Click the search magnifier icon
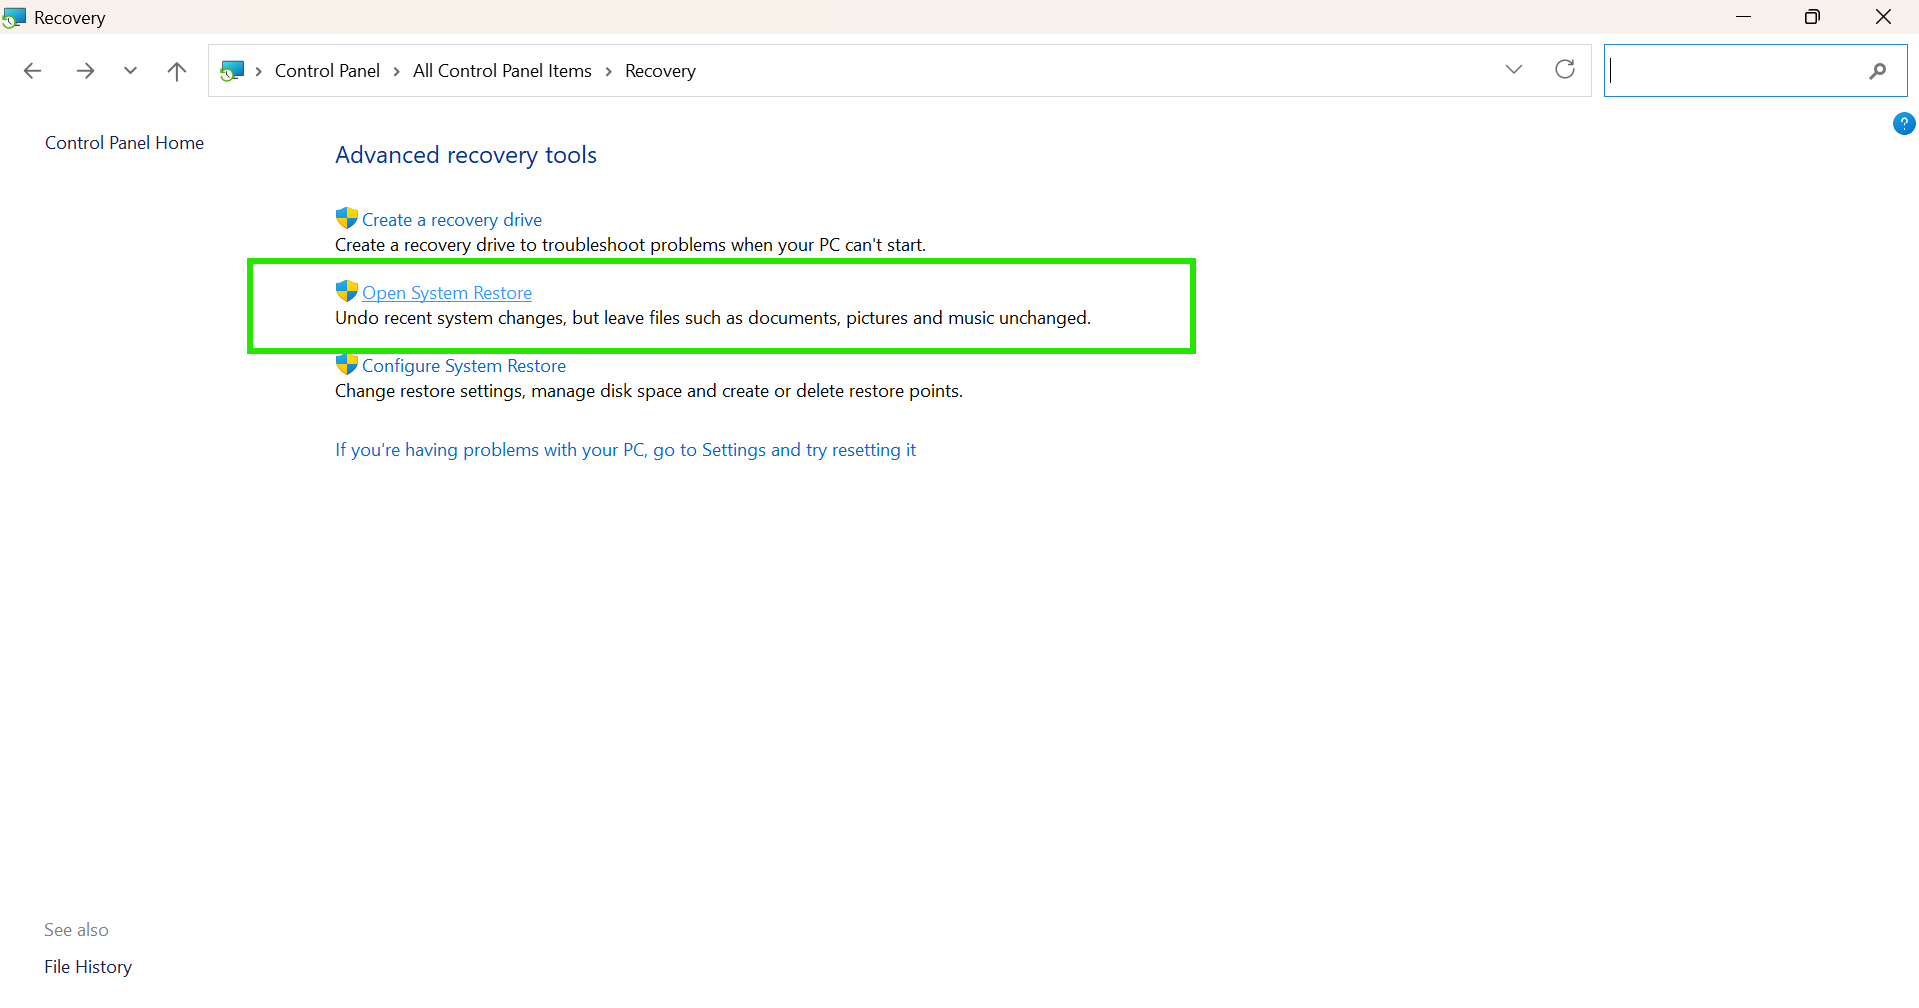The width and height of the screenshot is (1919, 1008). click(x=1878, y=71)
